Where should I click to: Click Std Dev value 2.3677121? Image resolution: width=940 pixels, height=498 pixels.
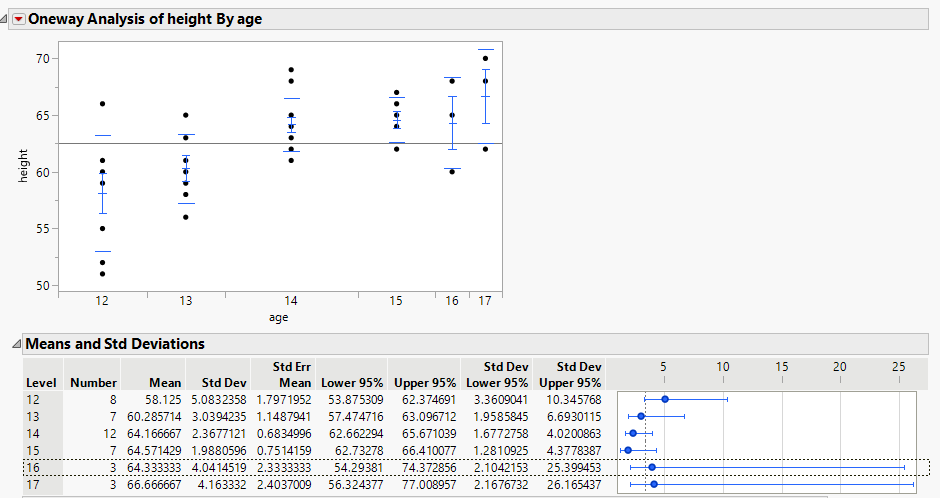coord(219,433)
